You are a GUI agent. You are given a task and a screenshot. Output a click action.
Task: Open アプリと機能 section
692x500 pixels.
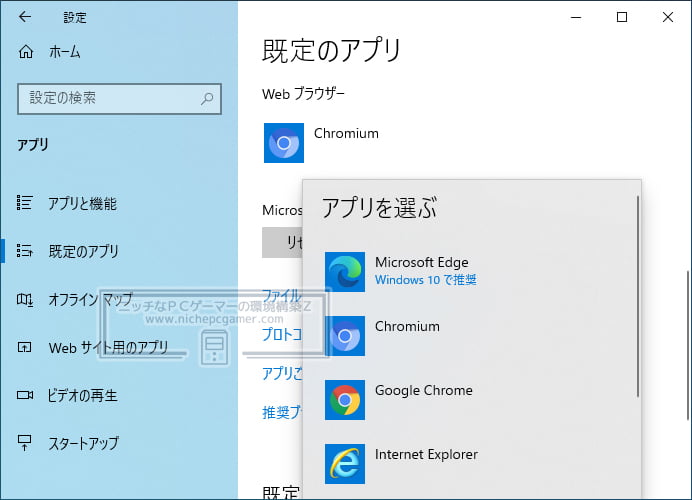(82, 203)
